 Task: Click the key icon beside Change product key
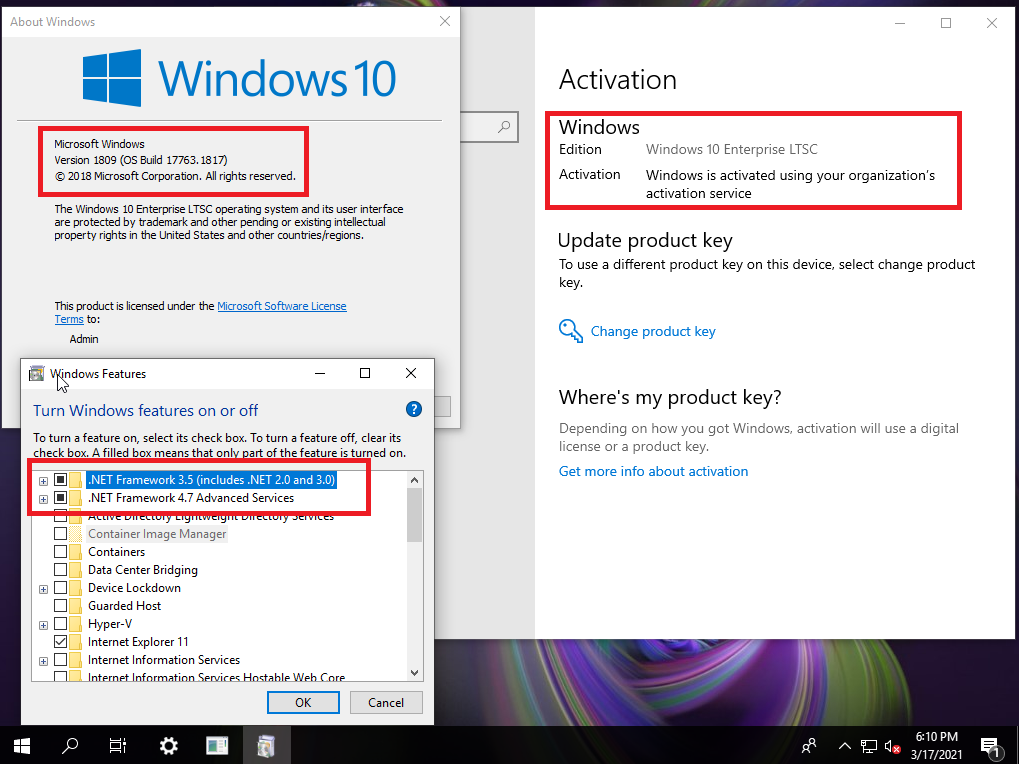click(571, 331)
